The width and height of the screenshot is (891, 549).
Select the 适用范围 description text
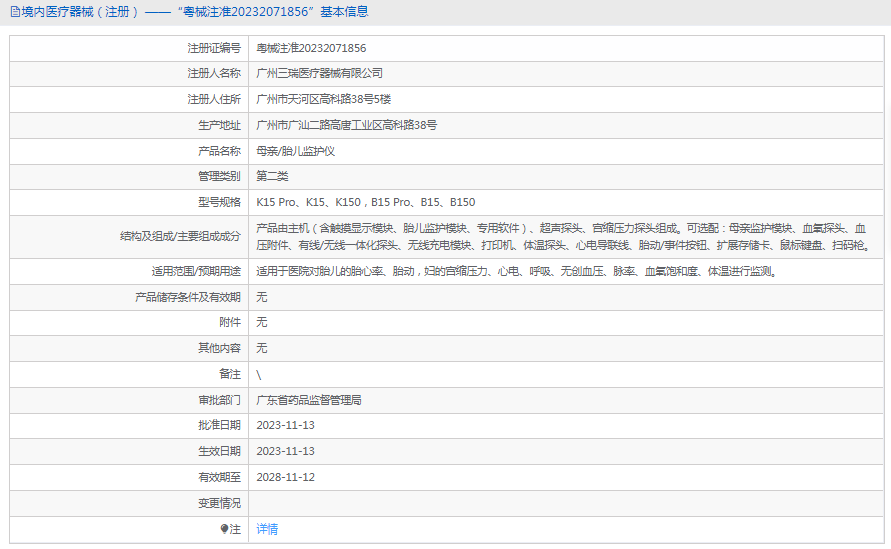[x=516, y=271]
